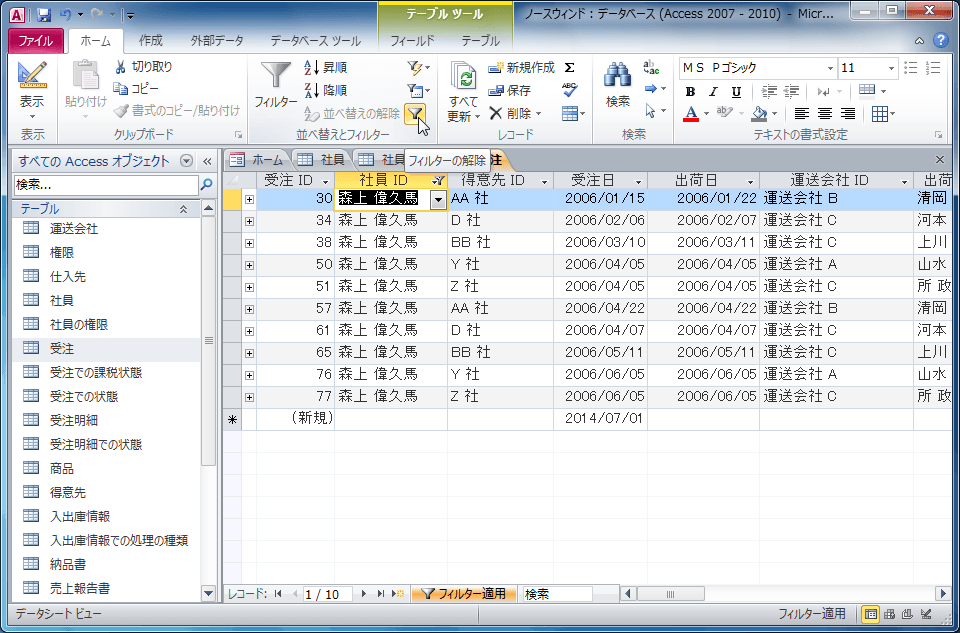
Task: Toggle the filter on/off funnel icon
Action: [x=415, y=113]
